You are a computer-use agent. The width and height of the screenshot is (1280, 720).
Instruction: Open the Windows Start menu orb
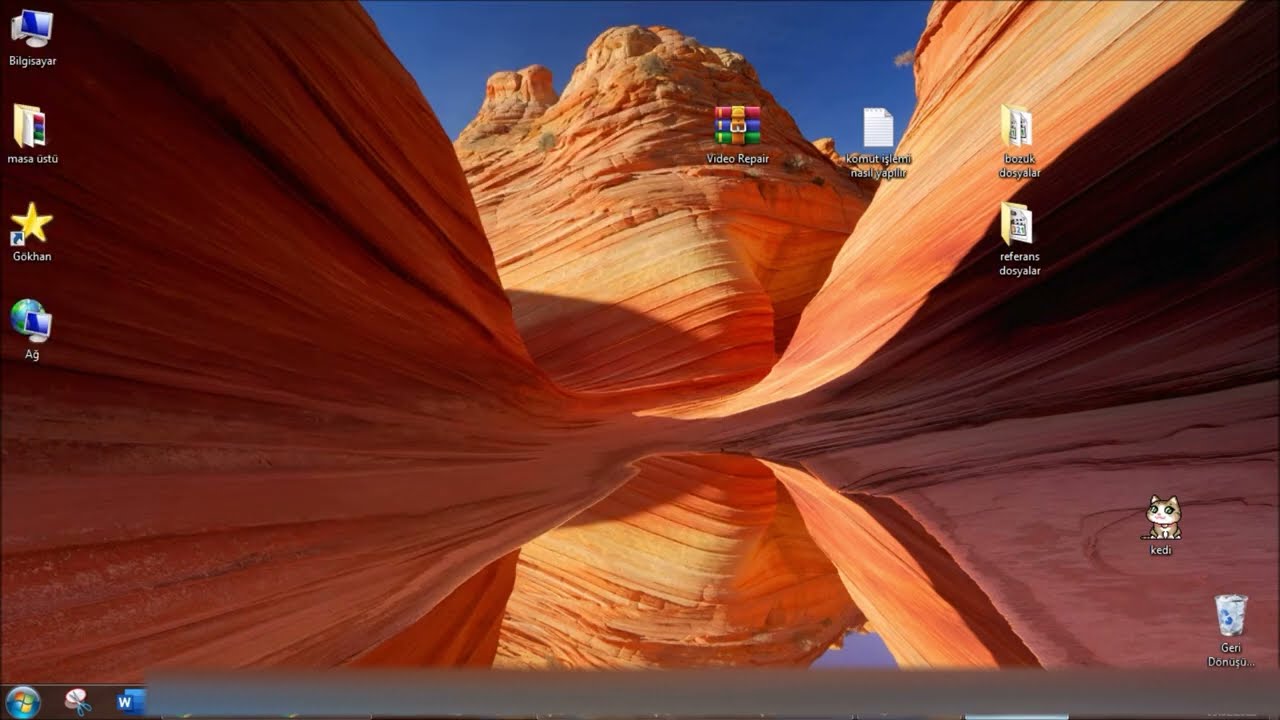22,702
